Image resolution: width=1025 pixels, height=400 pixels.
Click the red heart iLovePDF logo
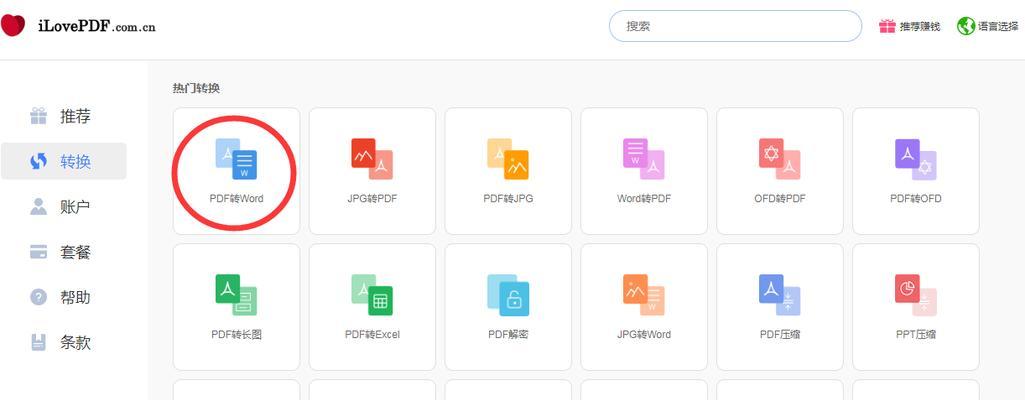(12, 25)
